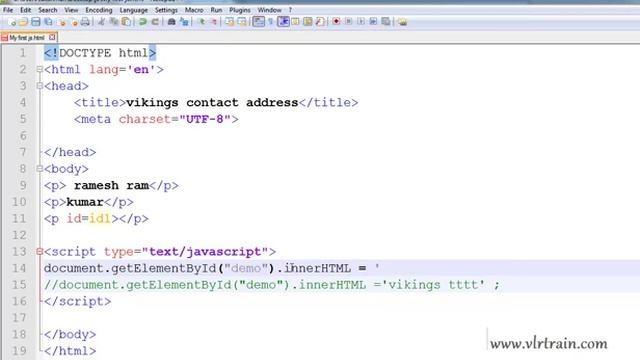Open the View menu

(x=71, y=10)
